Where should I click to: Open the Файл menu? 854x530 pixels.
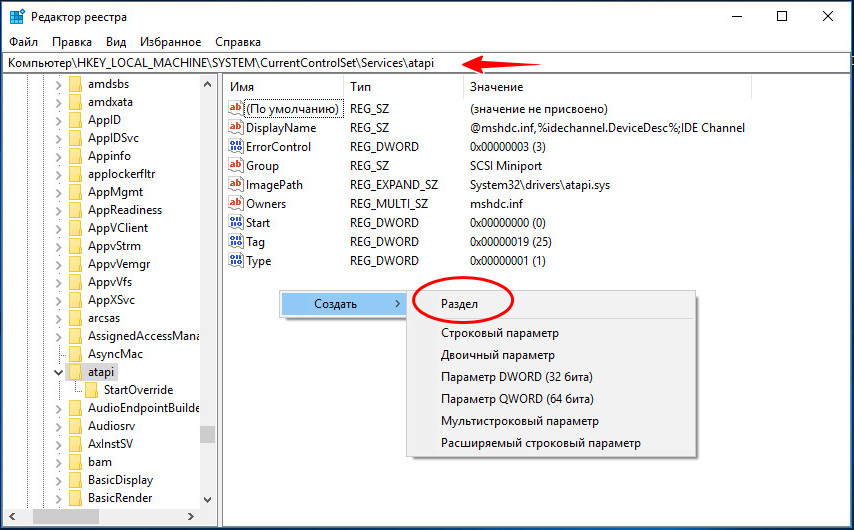pos(23,42)
